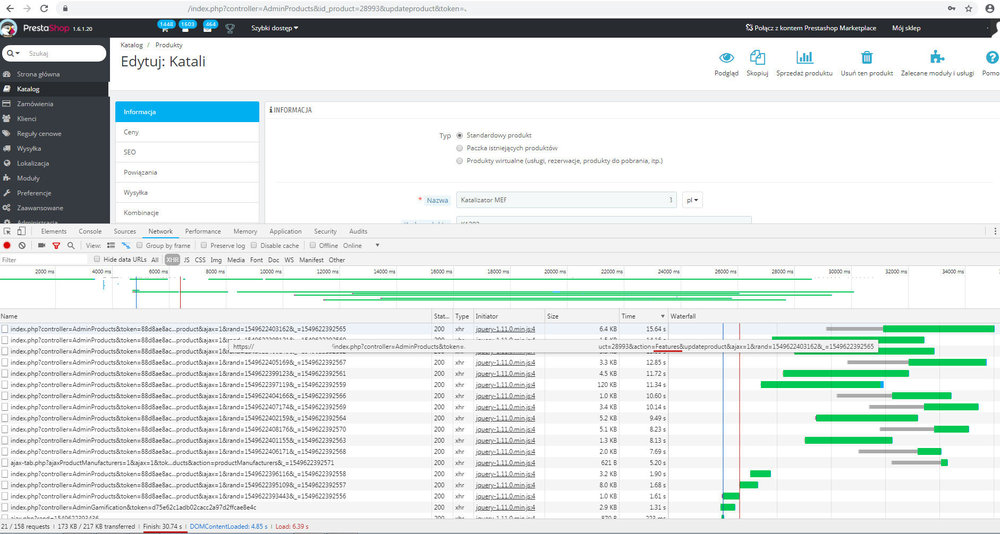Toggle the DevTools network filter funnel icon

pyautogui.click(x=56, y=245)
